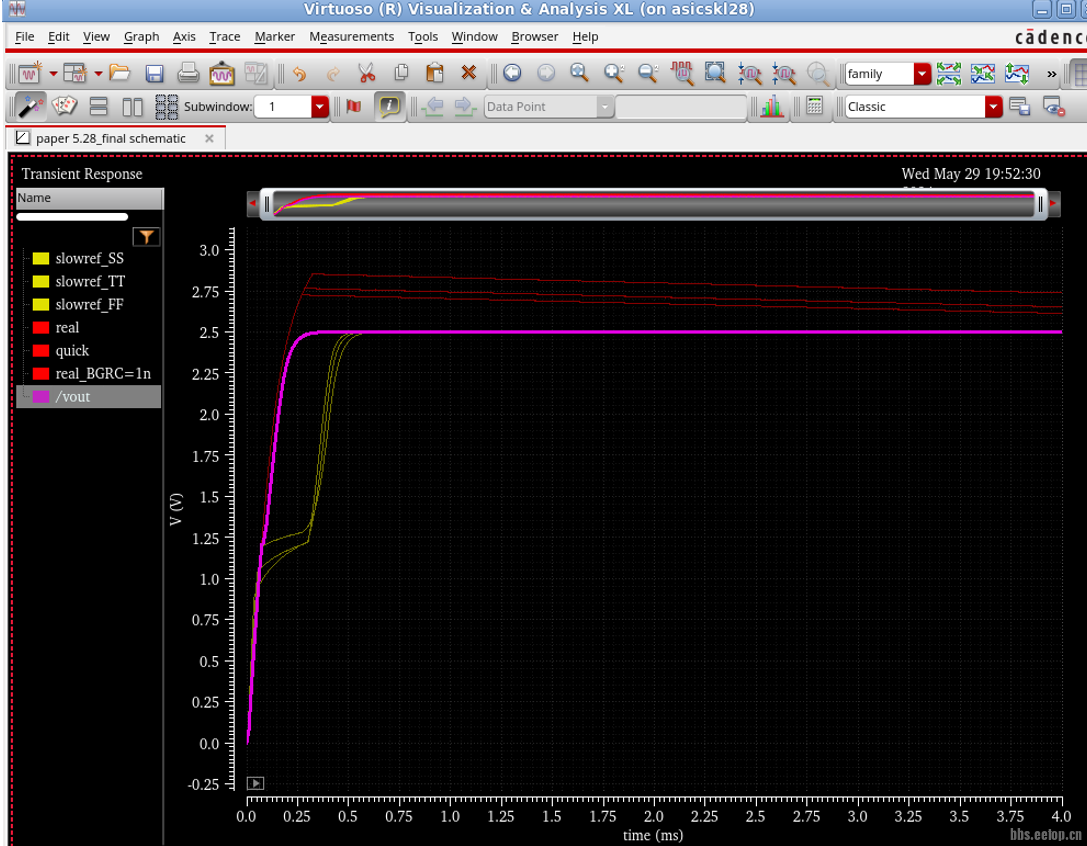Swap strip order with up-down arrows icon

point(1016,73)
